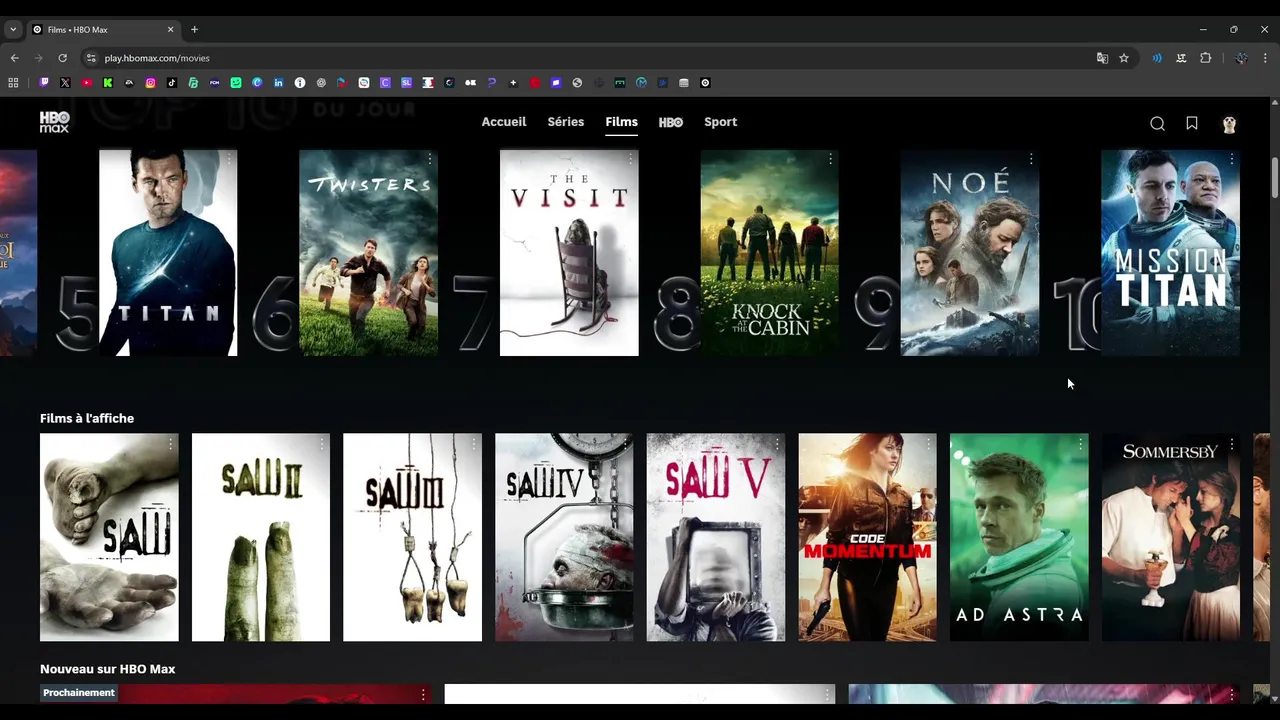Open options menu on Titan poster

coord(229,160)
